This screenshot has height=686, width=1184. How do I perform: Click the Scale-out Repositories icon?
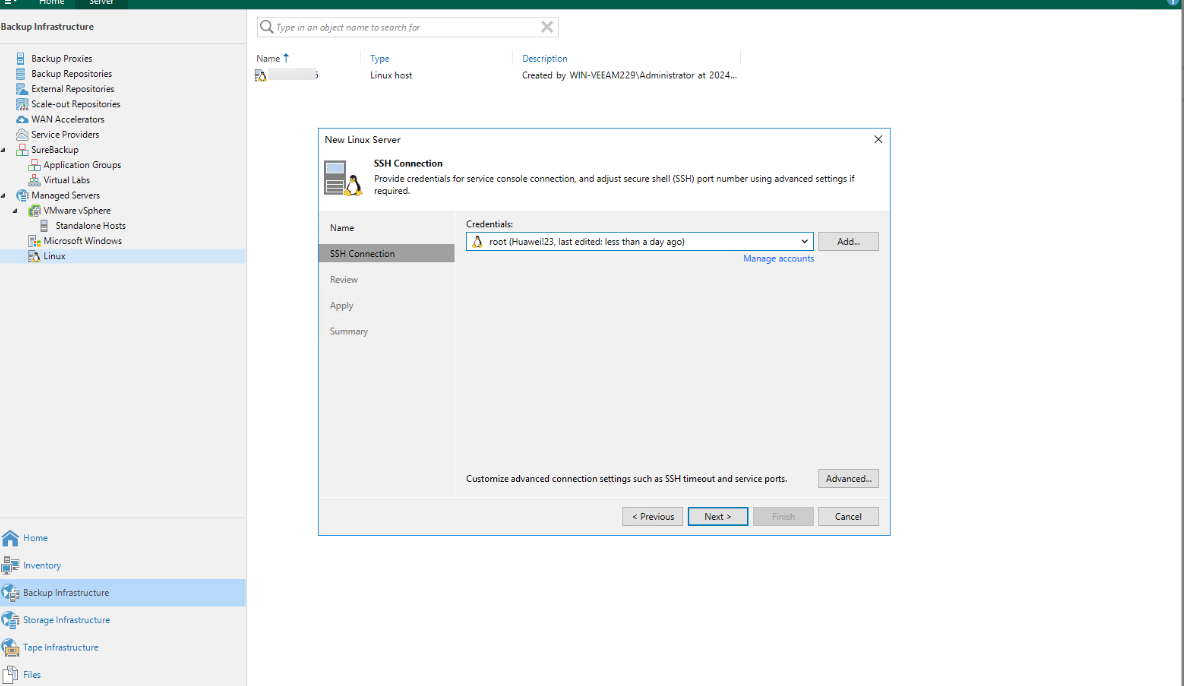click(x=21, y=104)
